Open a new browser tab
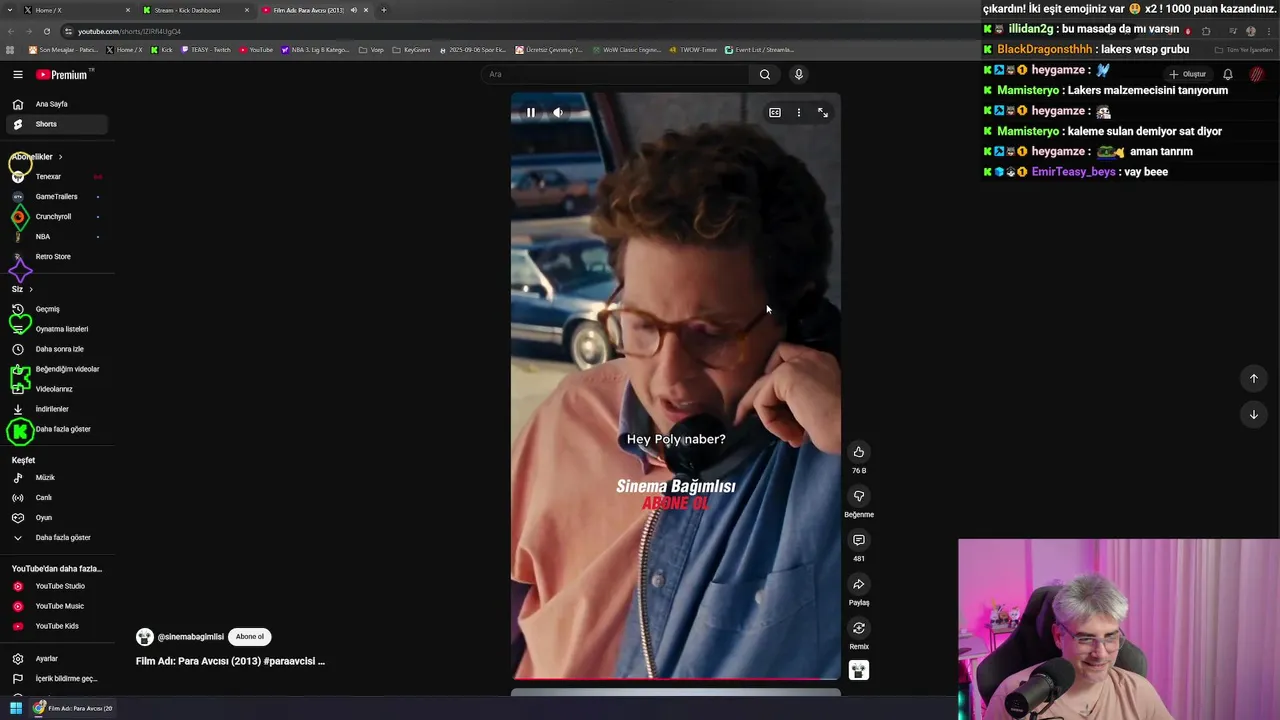Image resolution: width=1280 pixels, height=720 pixels. (x=384, y=10)
